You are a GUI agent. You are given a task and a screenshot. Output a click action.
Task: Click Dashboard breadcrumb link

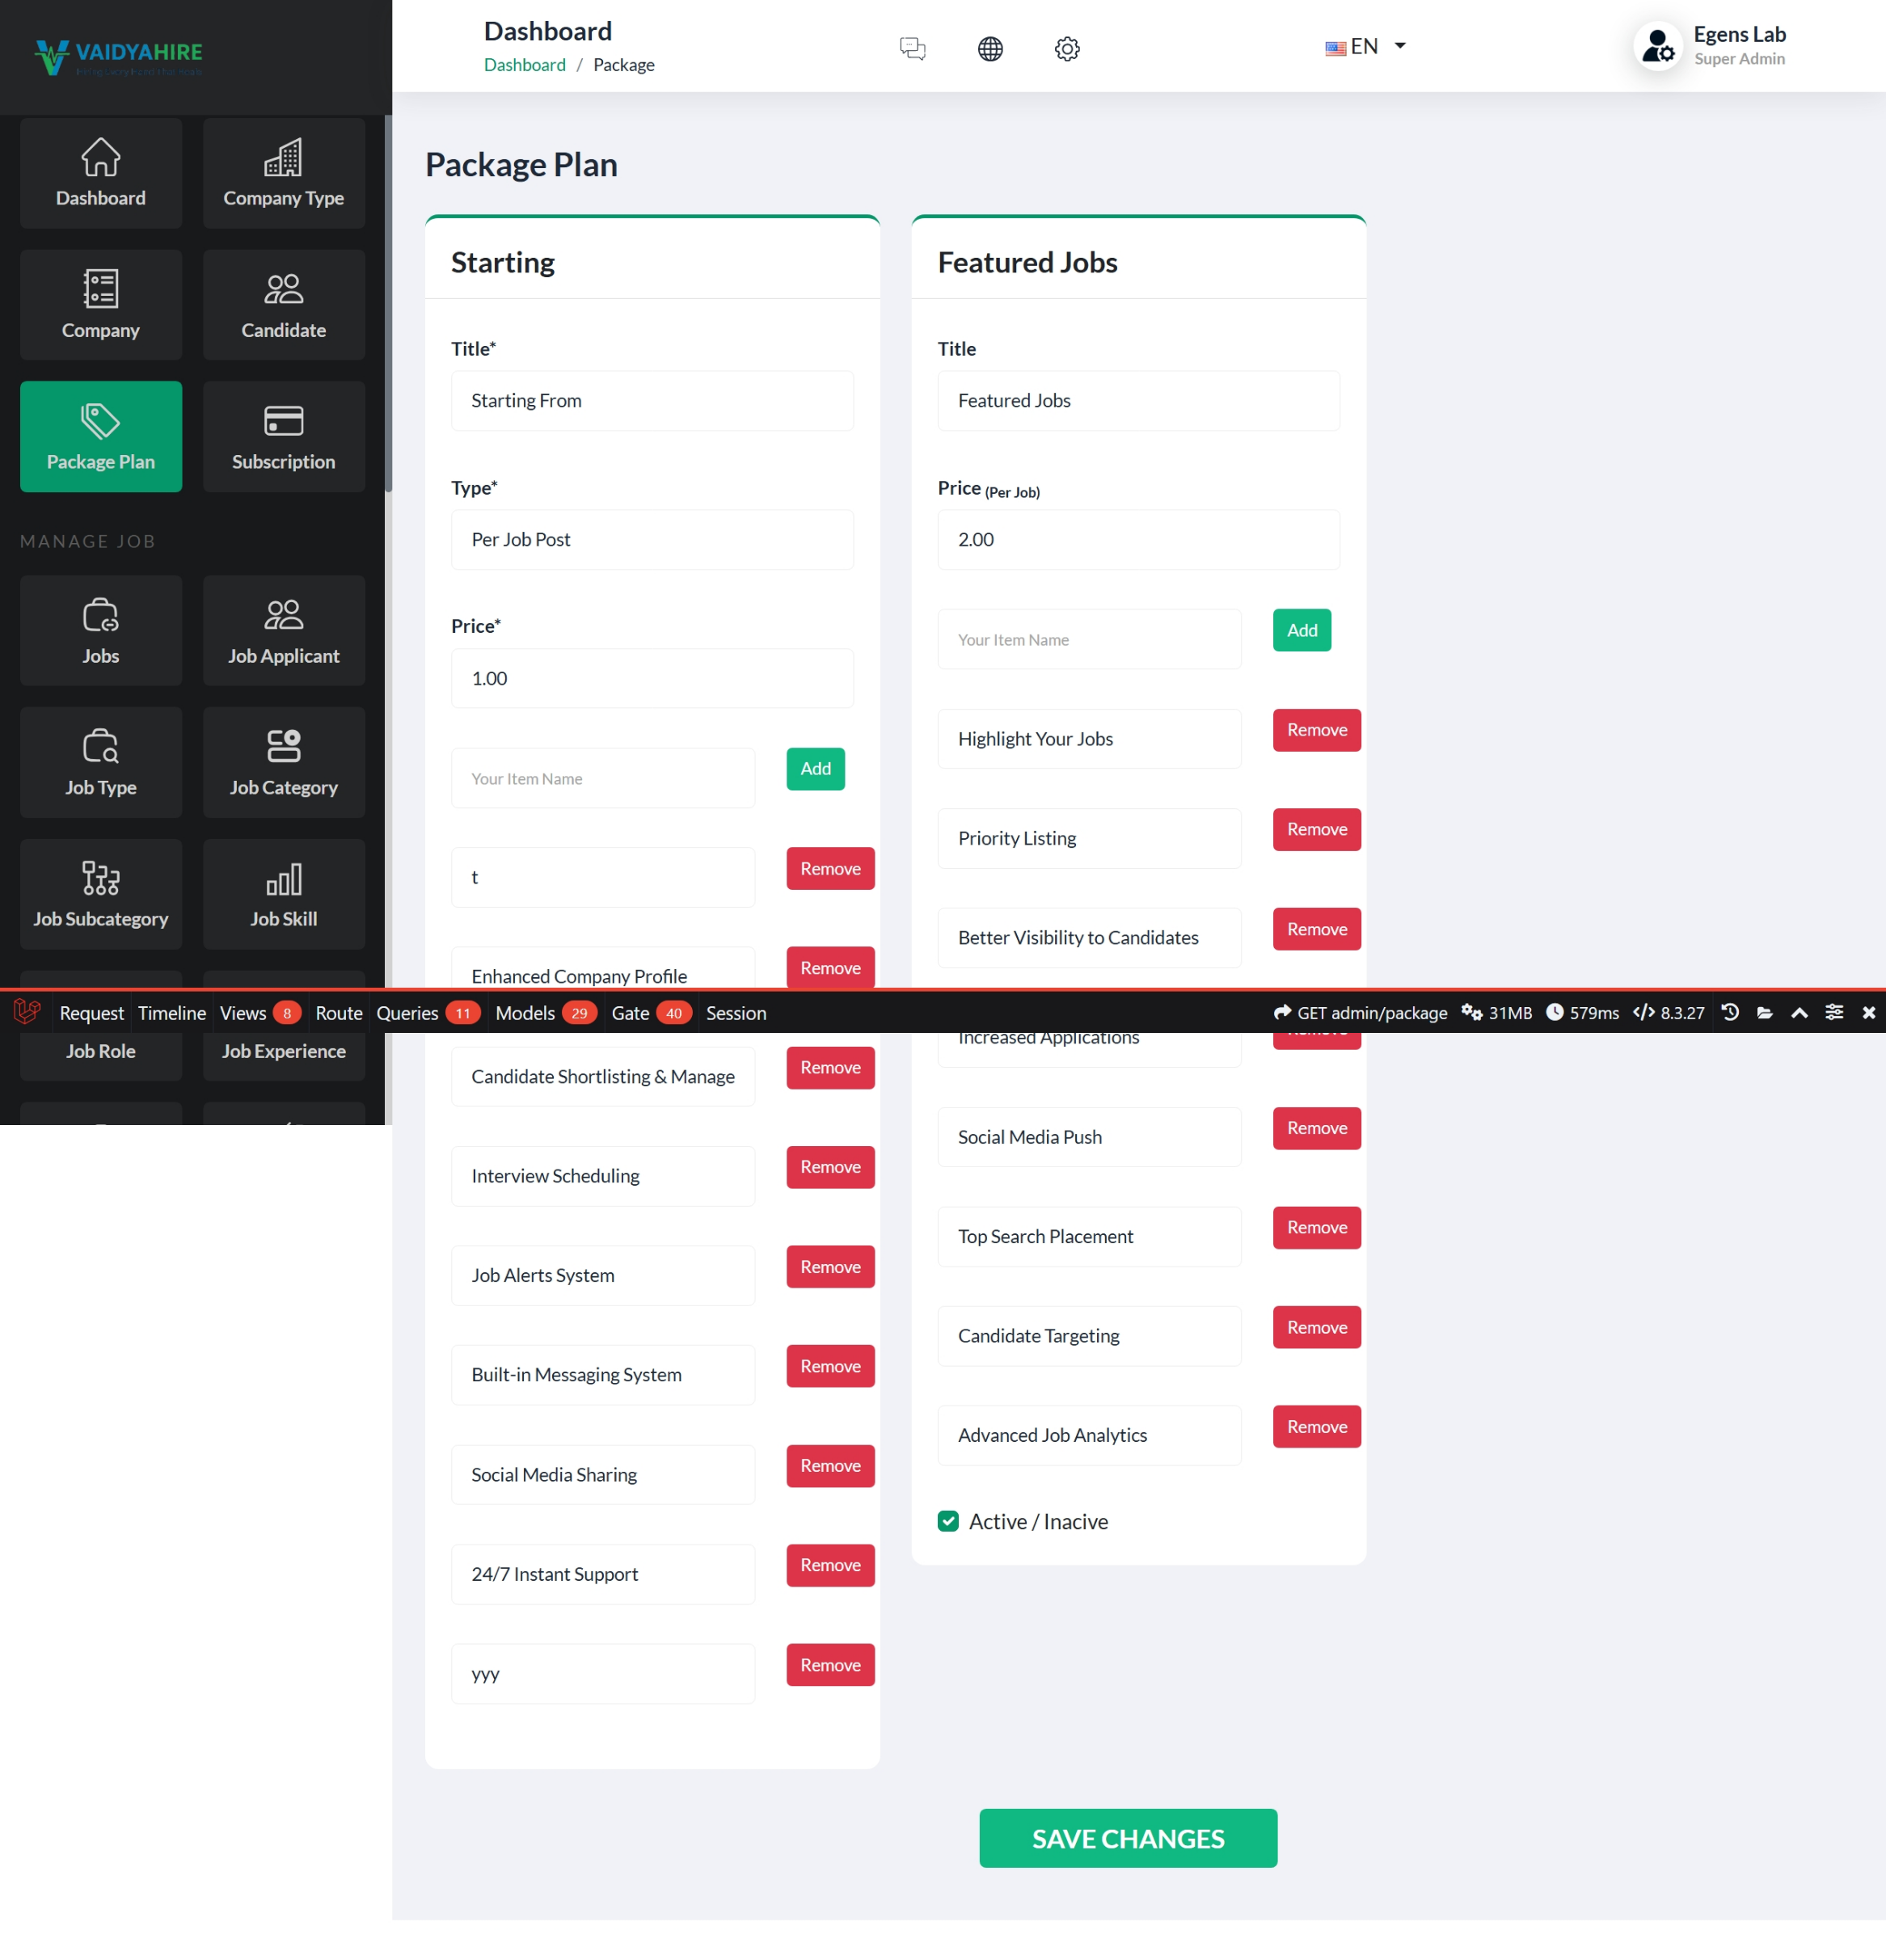tap(524, 65)
